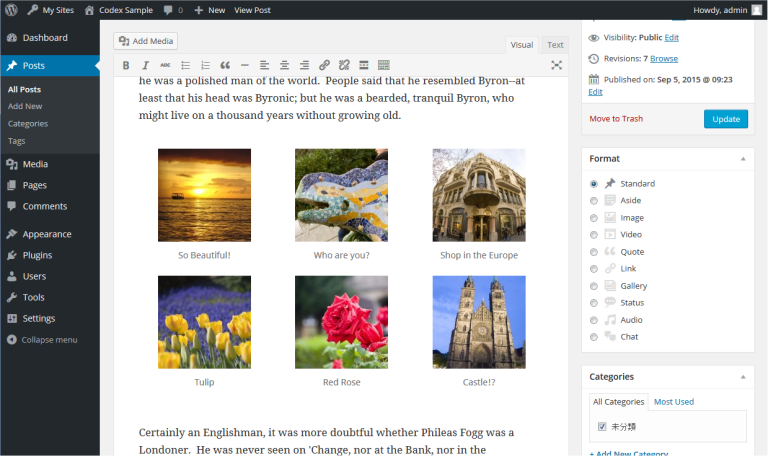Select the Aside post format
Image resolution: width=768 pixels, height=456 pixels.
coord(594,201)
